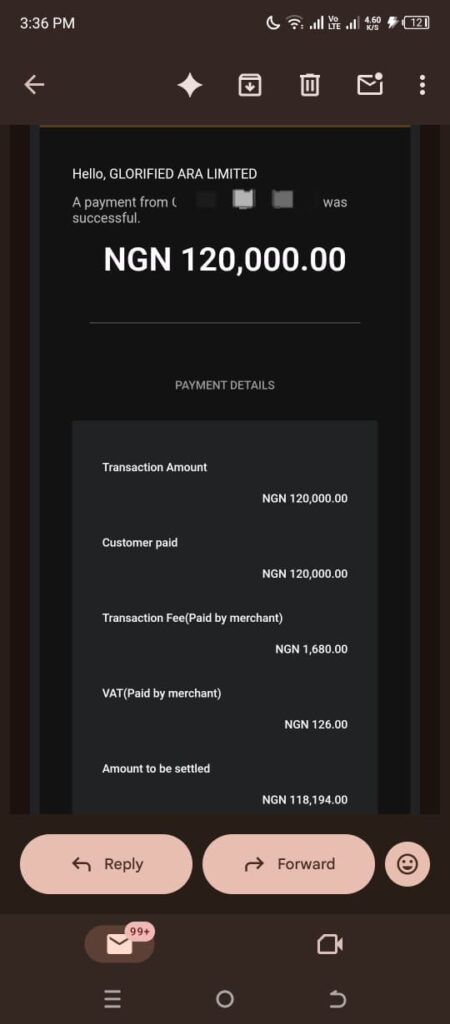450x1024 pixels.
Task: Open the three-dot more options menu
Action: (x=423, y=85)
